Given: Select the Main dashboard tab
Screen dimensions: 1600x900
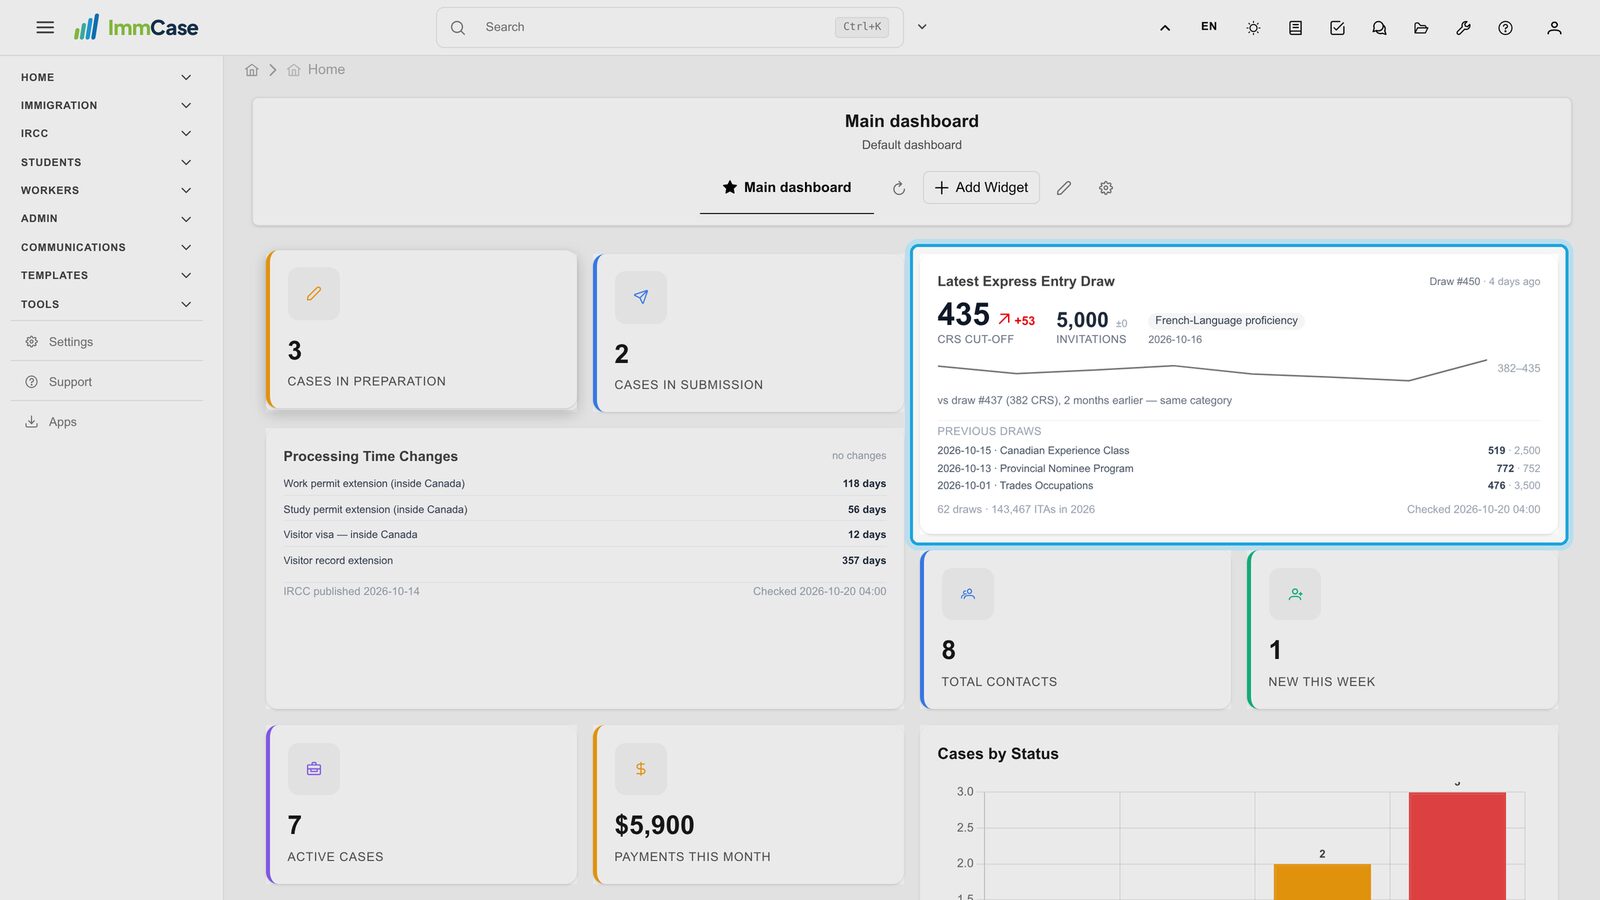Looking at the screenshot, I should [787, 188].
